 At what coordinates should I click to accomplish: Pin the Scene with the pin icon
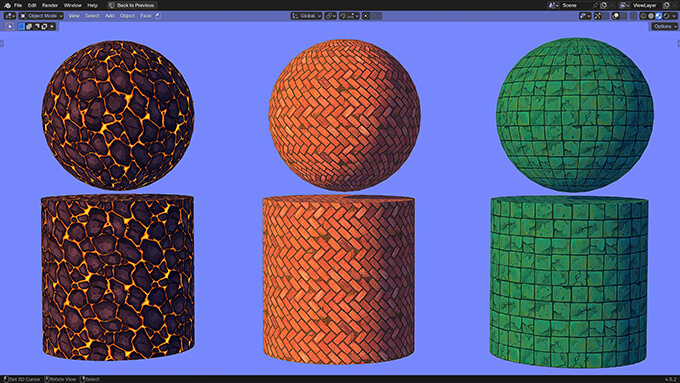point(595,5)
